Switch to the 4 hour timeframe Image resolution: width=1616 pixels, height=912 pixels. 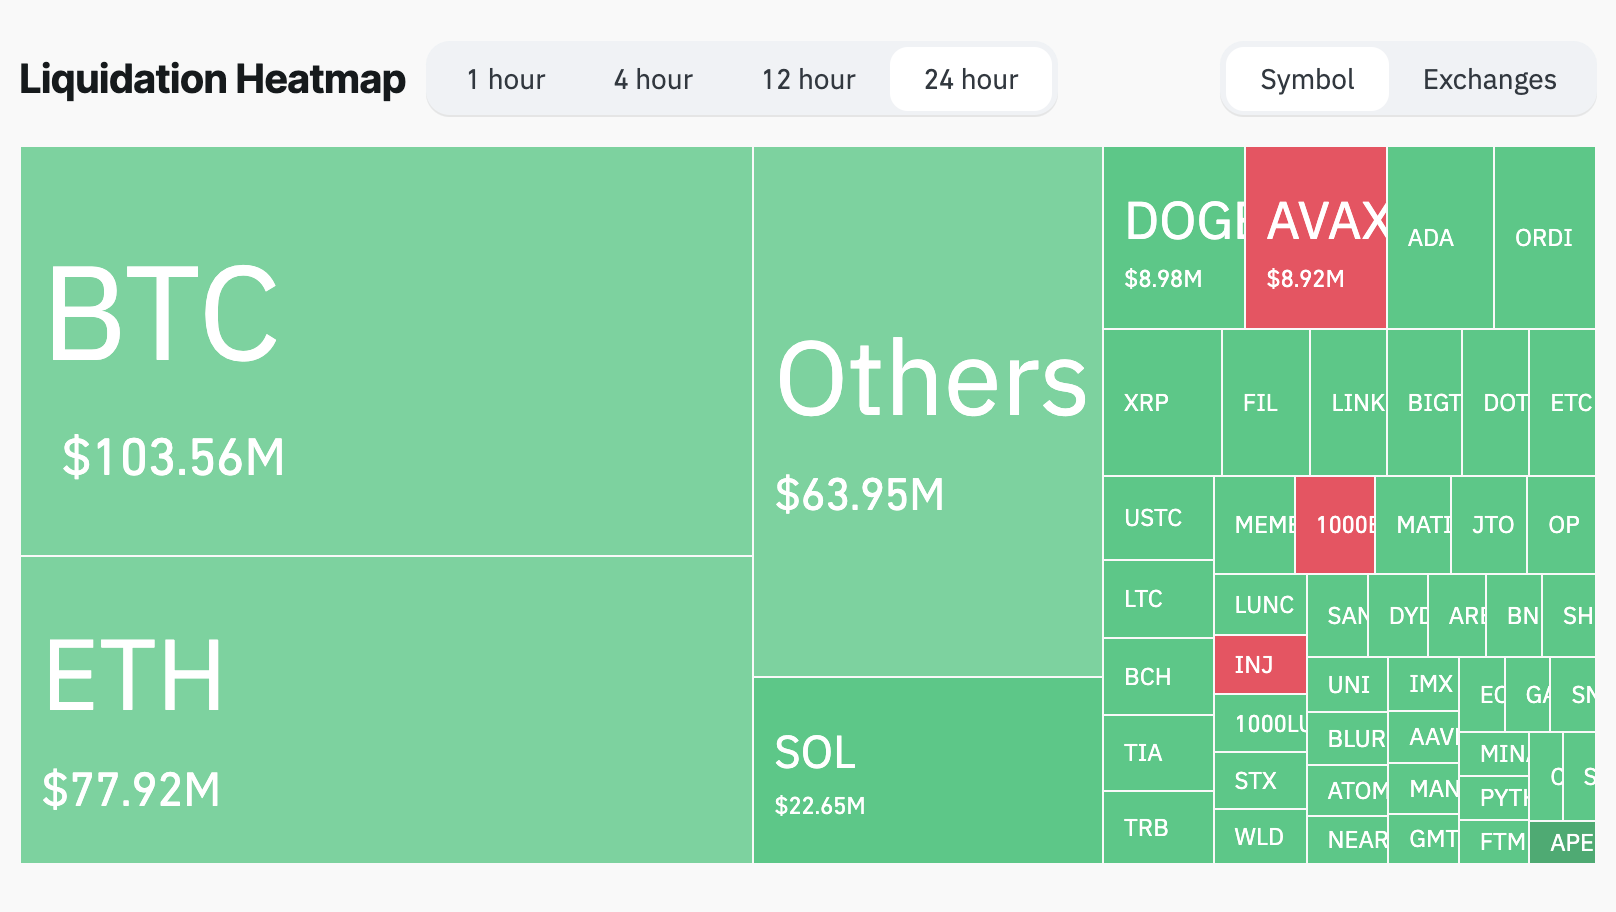pyautogui.click(x=653, y=79)
